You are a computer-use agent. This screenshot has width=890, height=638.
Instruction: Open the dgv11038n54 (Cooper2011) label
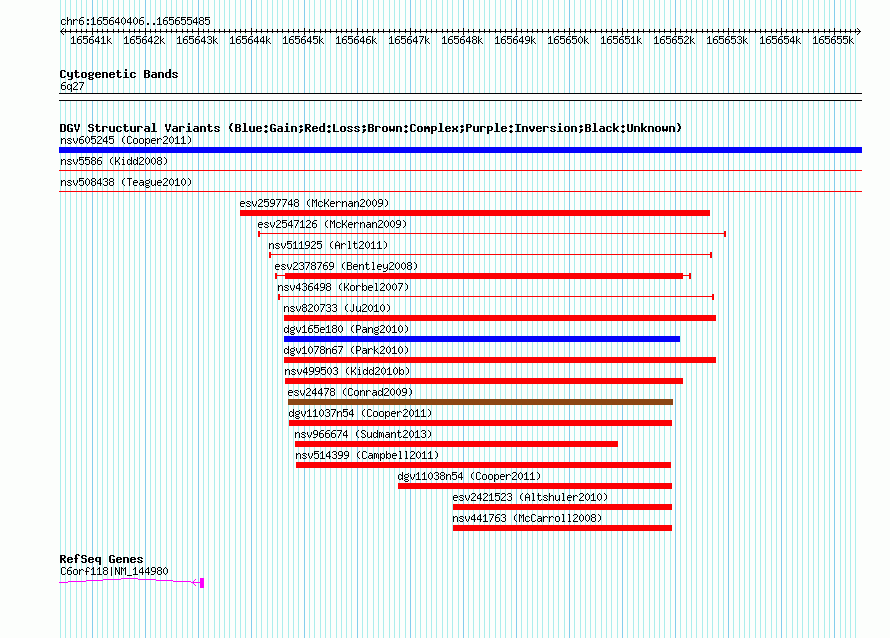pos(469,476)
